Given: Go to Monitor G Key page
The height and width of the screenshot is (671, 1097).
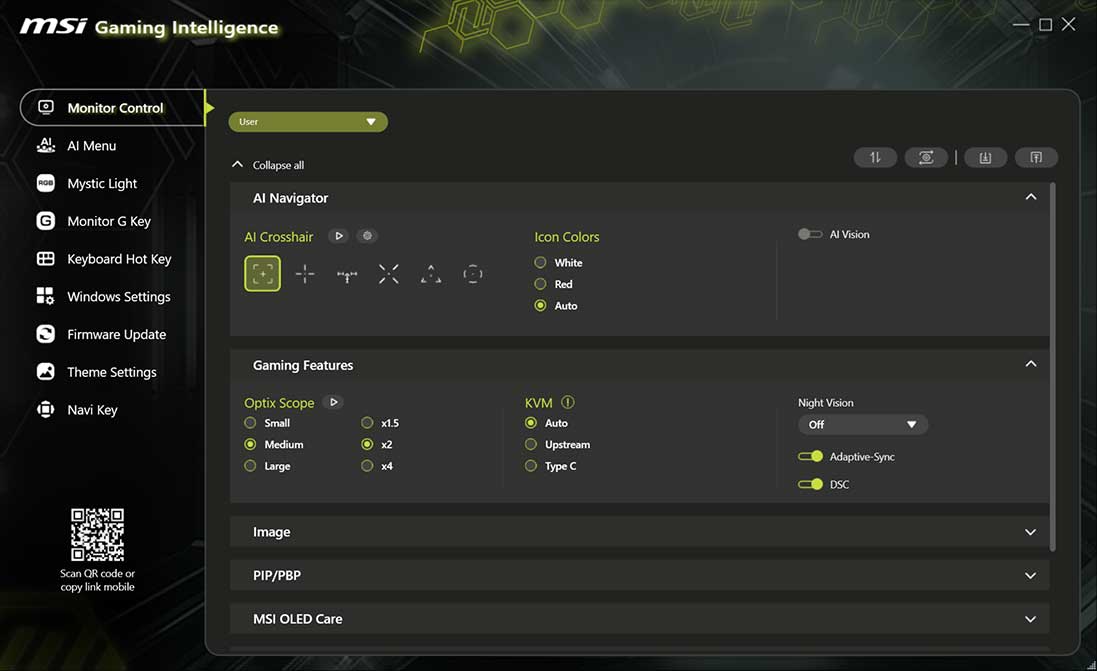Looking at the screenshot, I should click(109, 221).
